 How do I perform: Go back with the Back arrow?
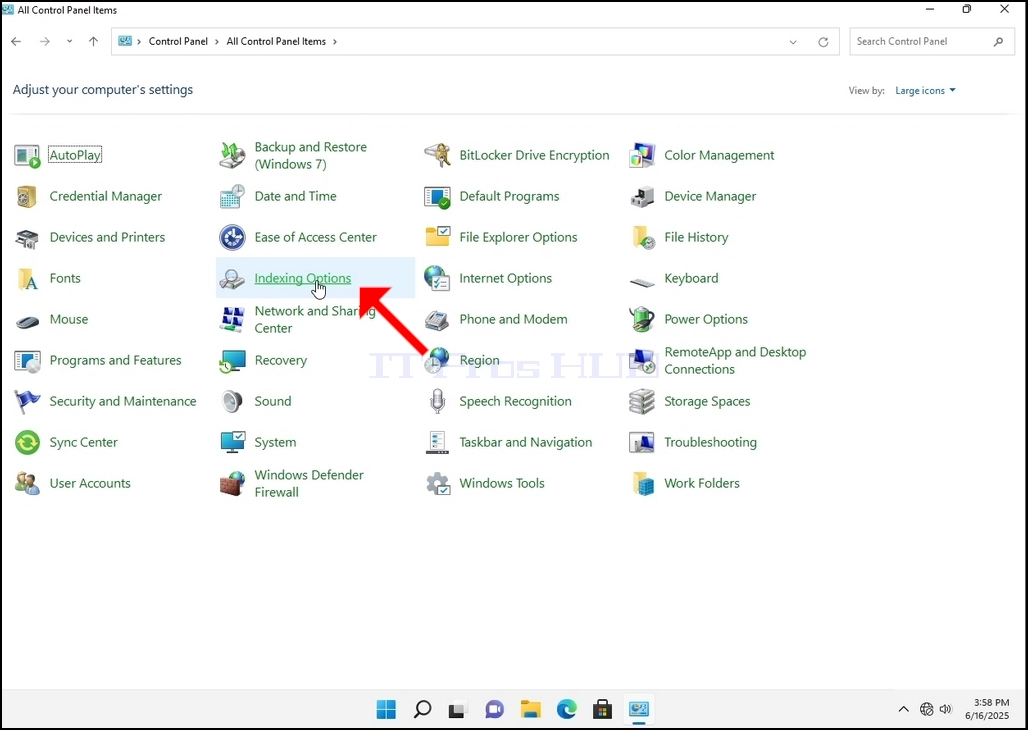coord(16,41)
